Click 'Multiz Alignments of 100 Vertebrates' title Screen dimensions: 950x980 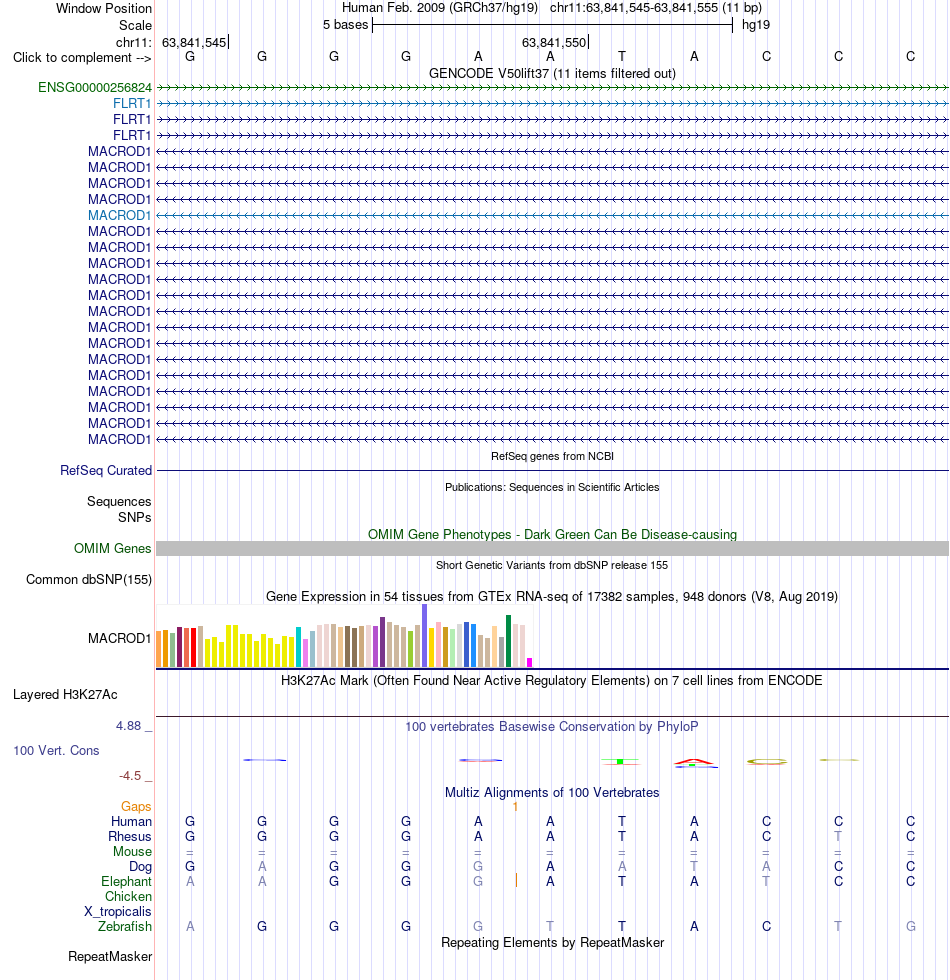pyautogui.click(x=552, y=792)
